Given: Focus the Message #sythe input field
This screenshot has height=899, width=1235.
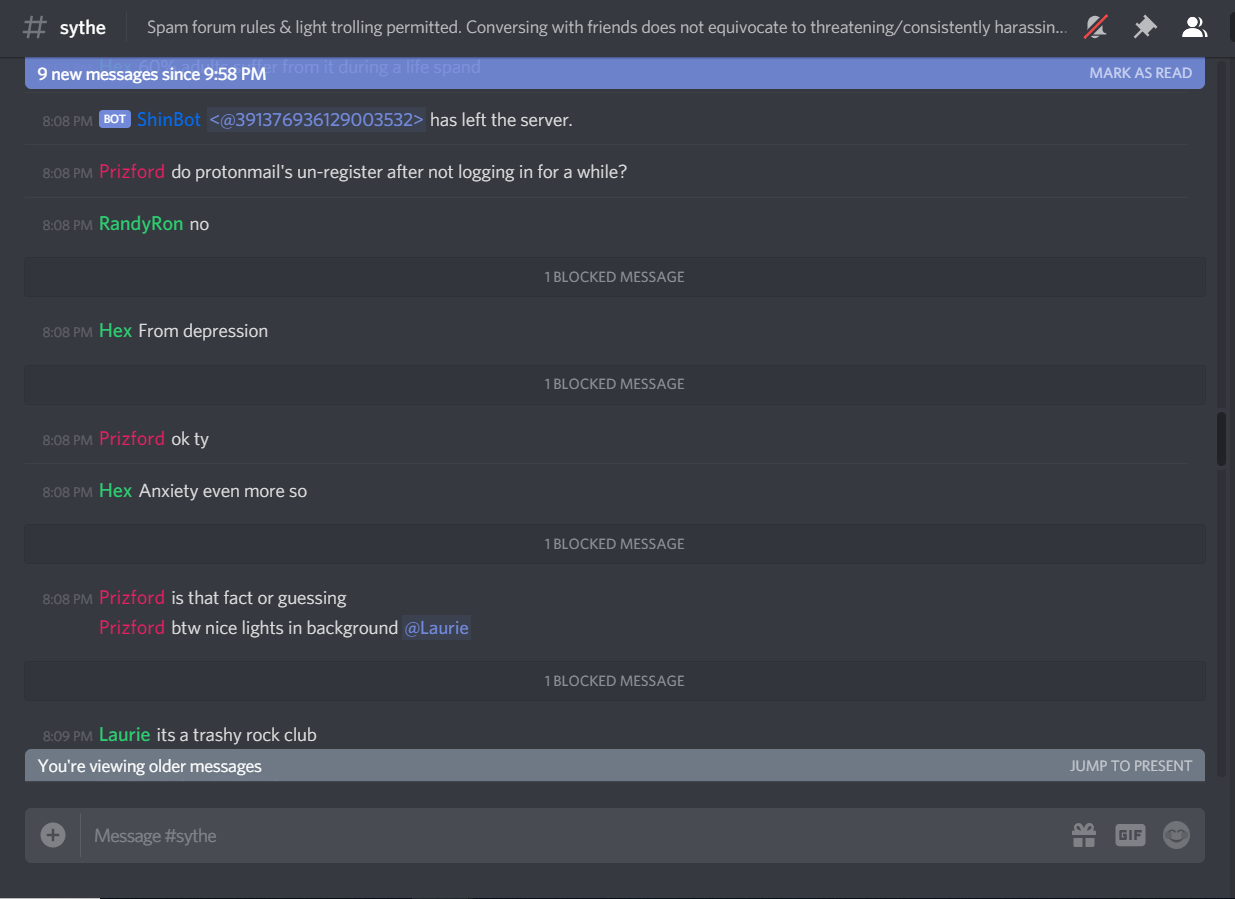Looking at the screenshot, I should pyautogui.click(x=575, y=835).
